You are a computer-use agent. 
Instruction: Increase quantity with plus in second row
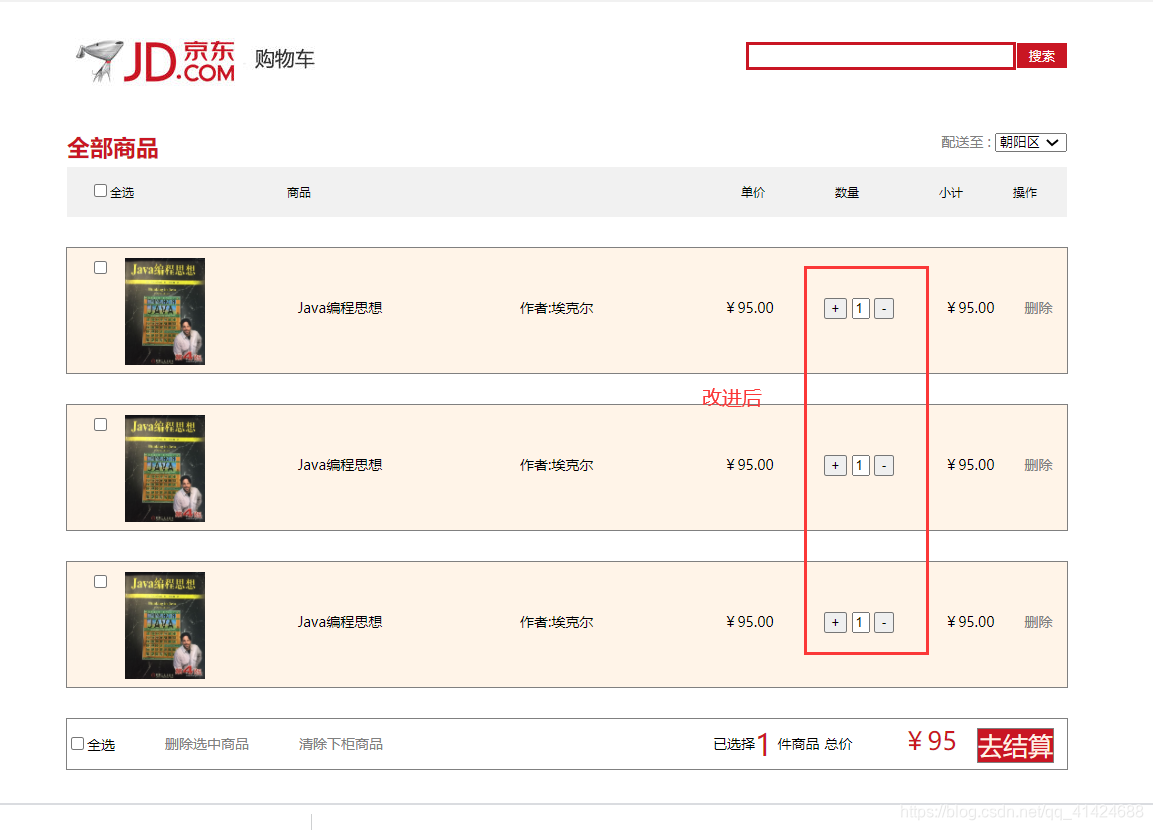(835, 465)
